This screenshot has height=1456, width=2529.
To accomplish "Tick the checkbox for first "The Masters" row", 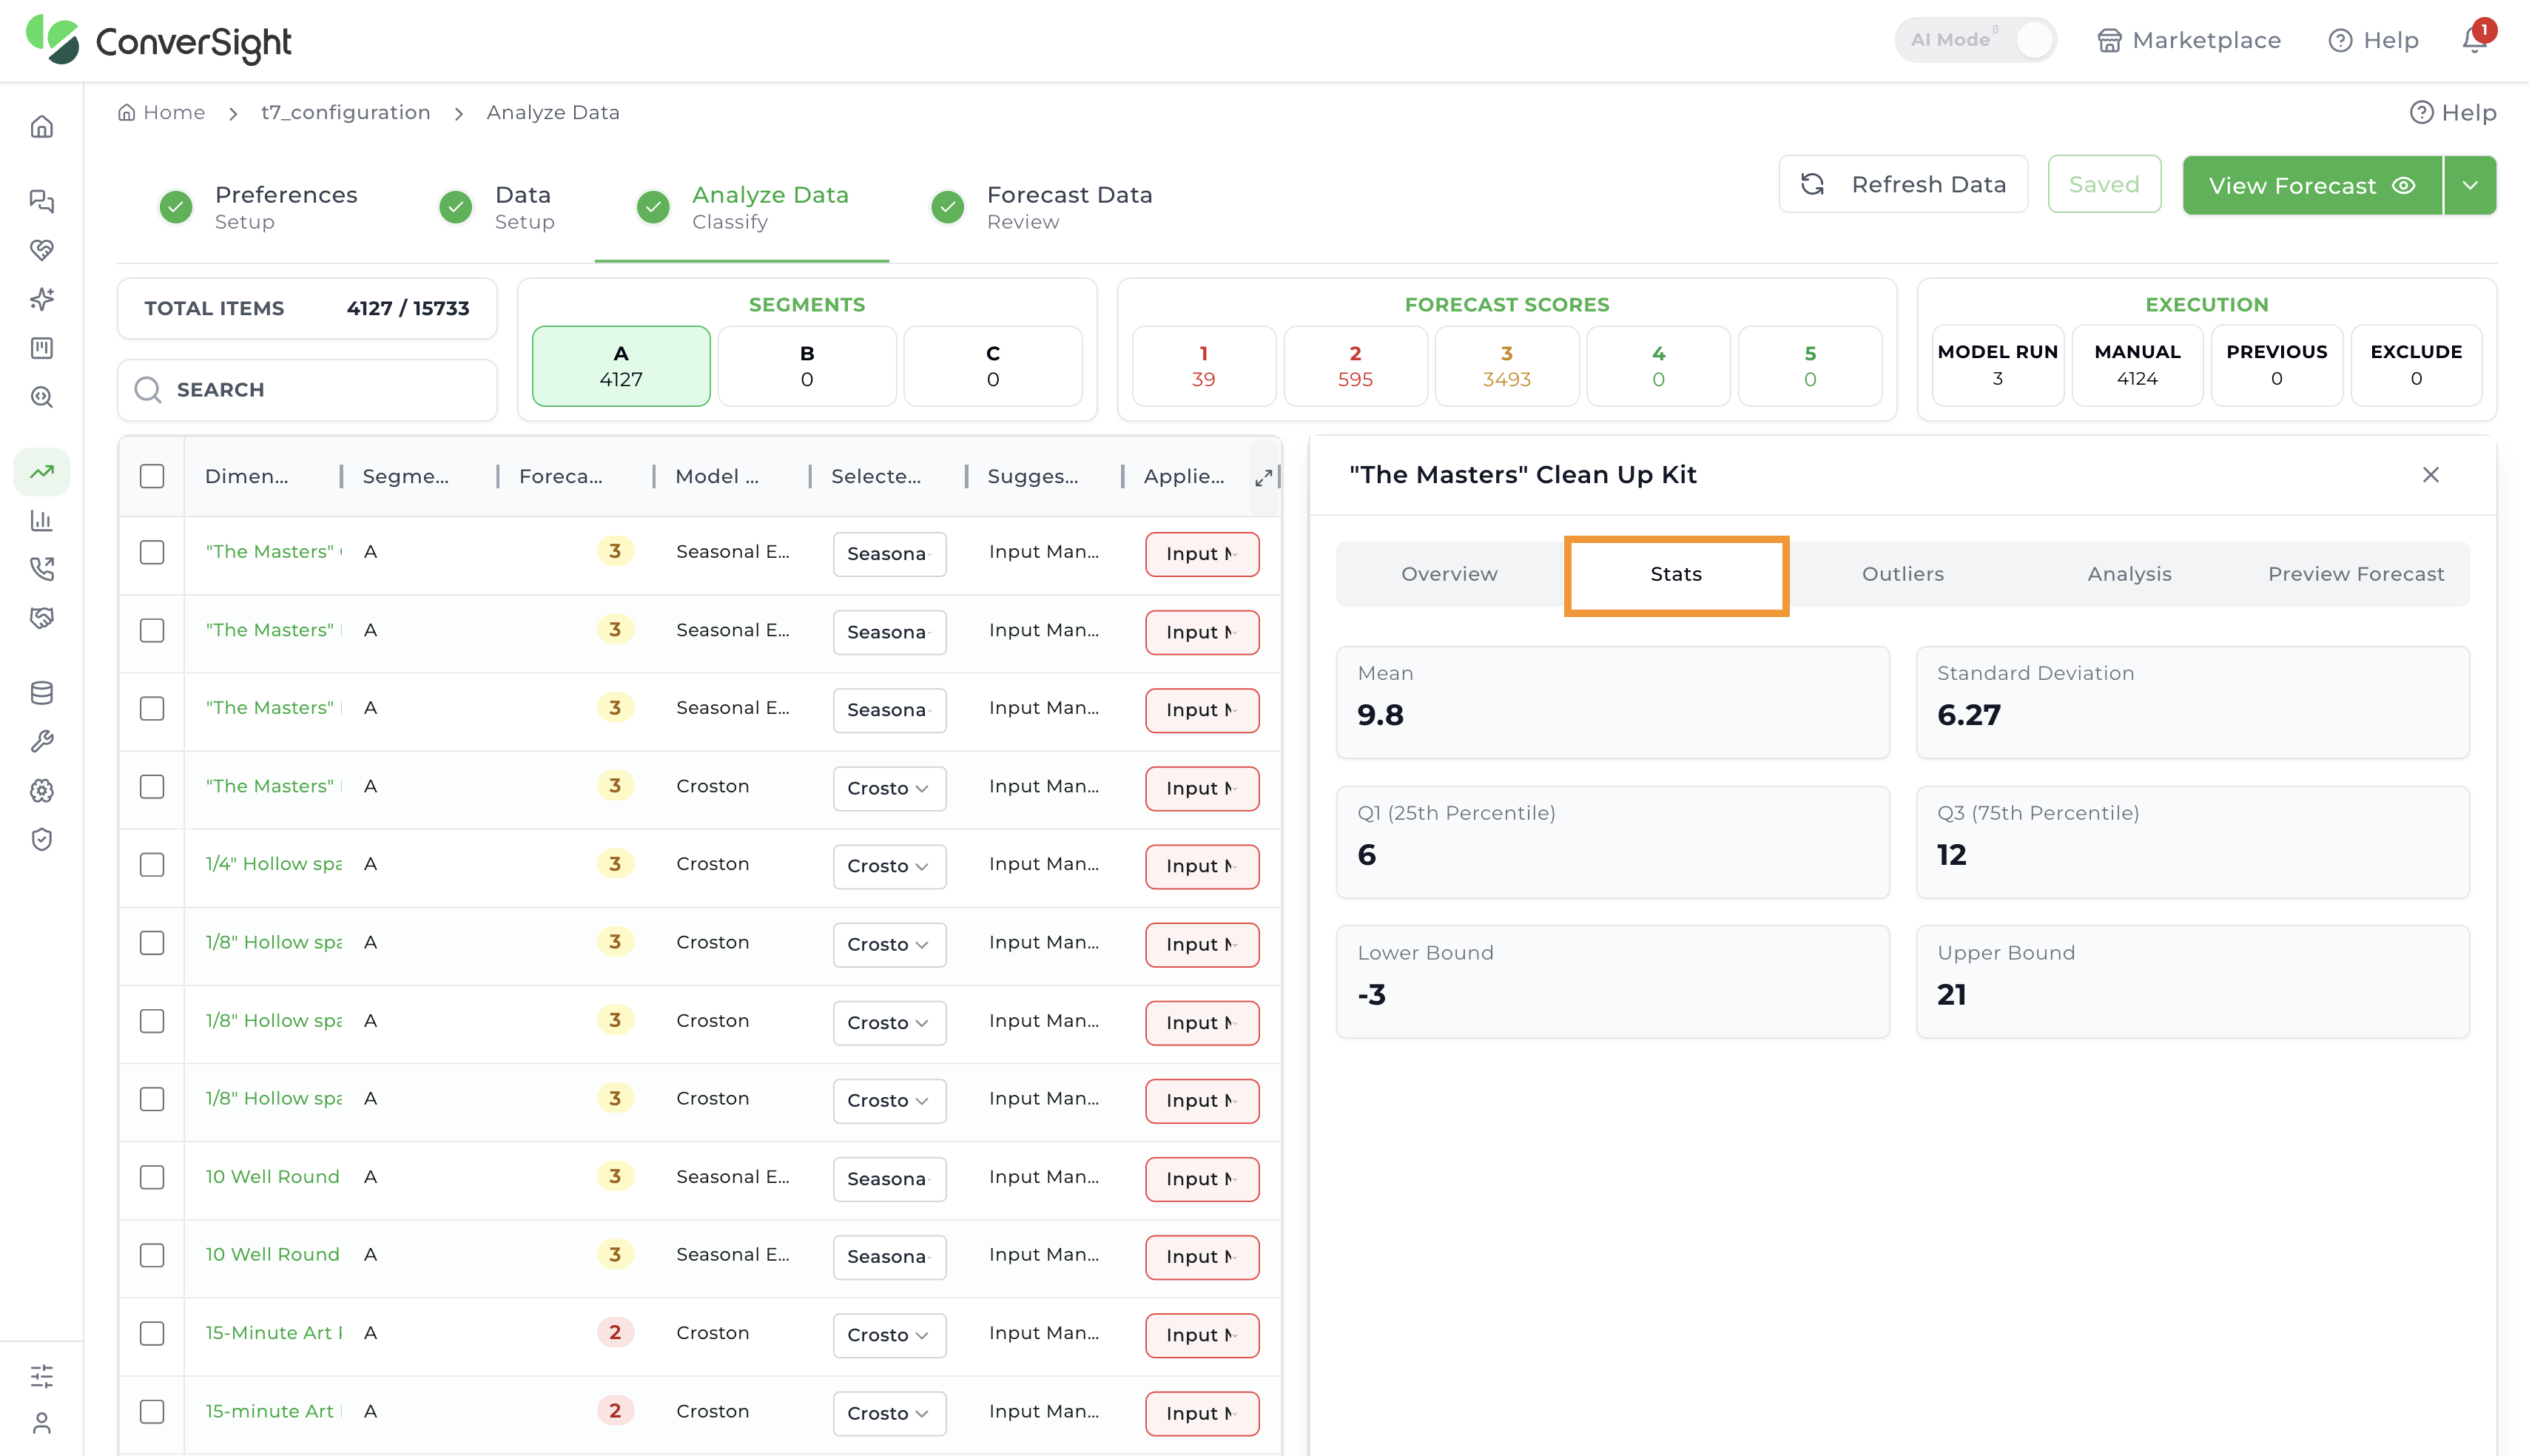I will coord(152,552).
